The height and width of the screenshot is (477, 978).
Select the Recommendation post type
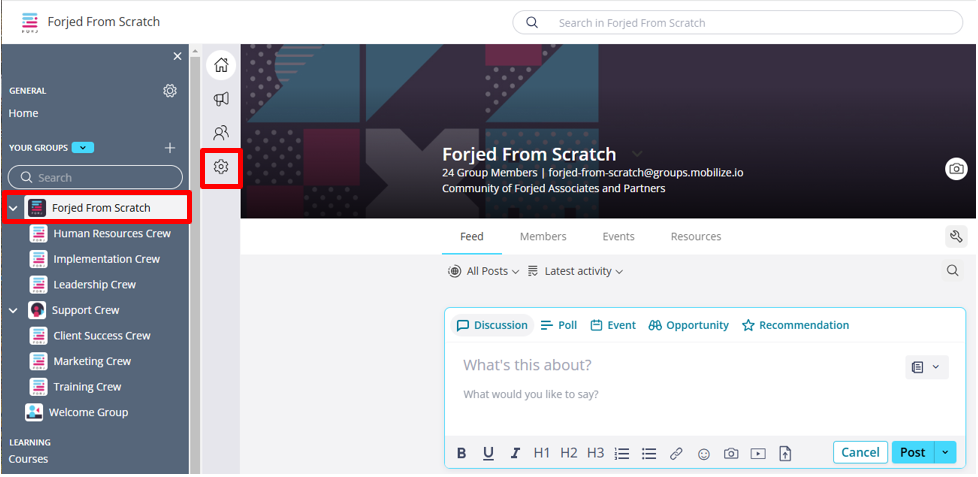[795, 325]
